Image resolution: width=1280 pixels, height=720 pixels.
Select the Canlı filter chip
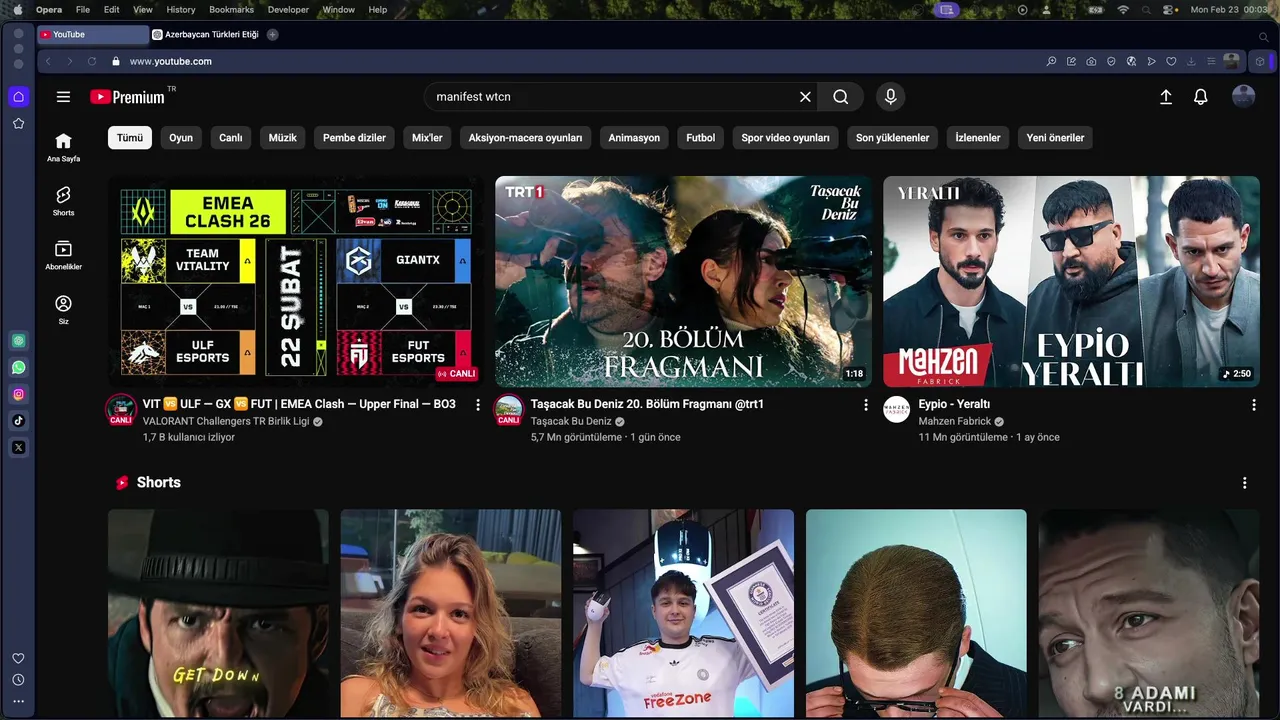[231, 138]
